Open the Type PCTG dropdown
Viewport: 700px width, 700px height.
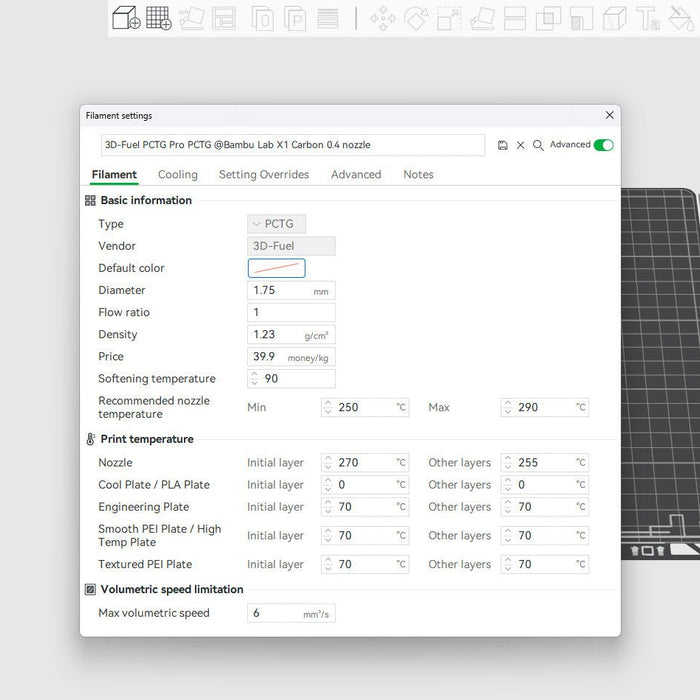click(276, 224)
